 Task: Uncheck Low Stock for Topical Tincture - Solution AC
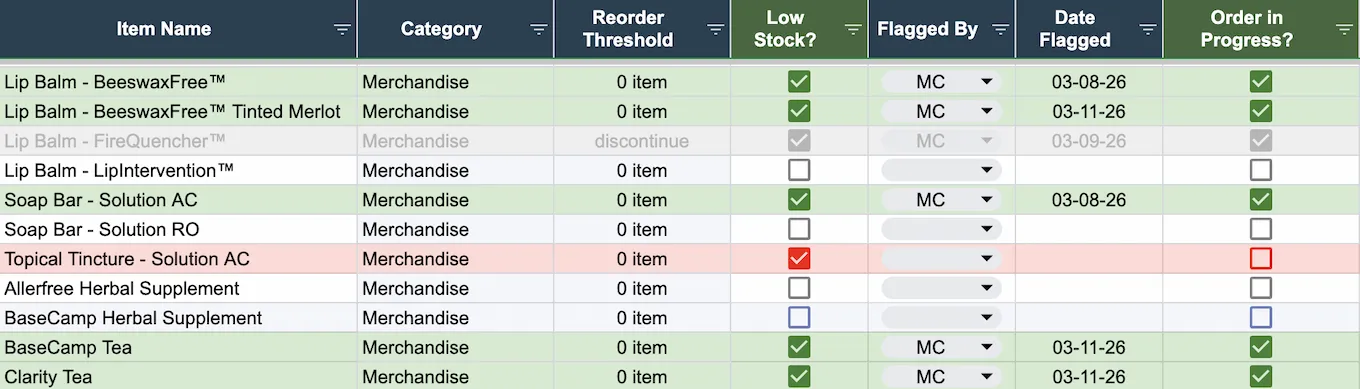(799, 259)
